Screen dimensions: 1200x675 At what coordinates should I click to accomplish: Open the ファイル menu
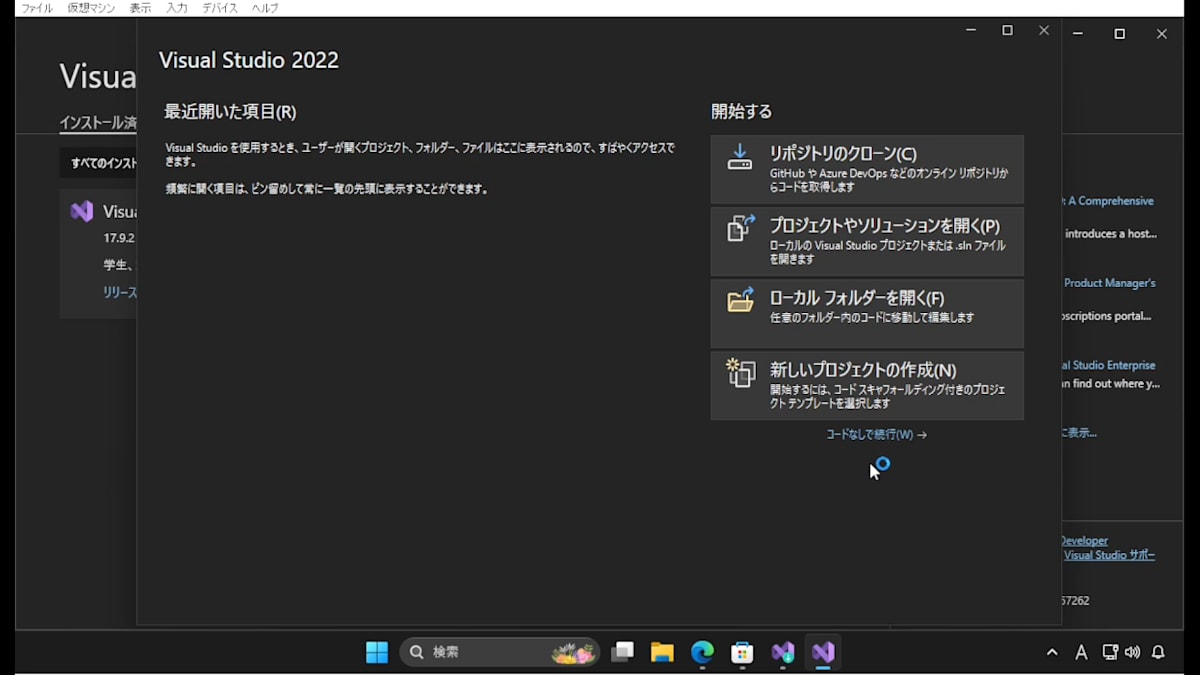pyautogui.click(x=37, y=8)
